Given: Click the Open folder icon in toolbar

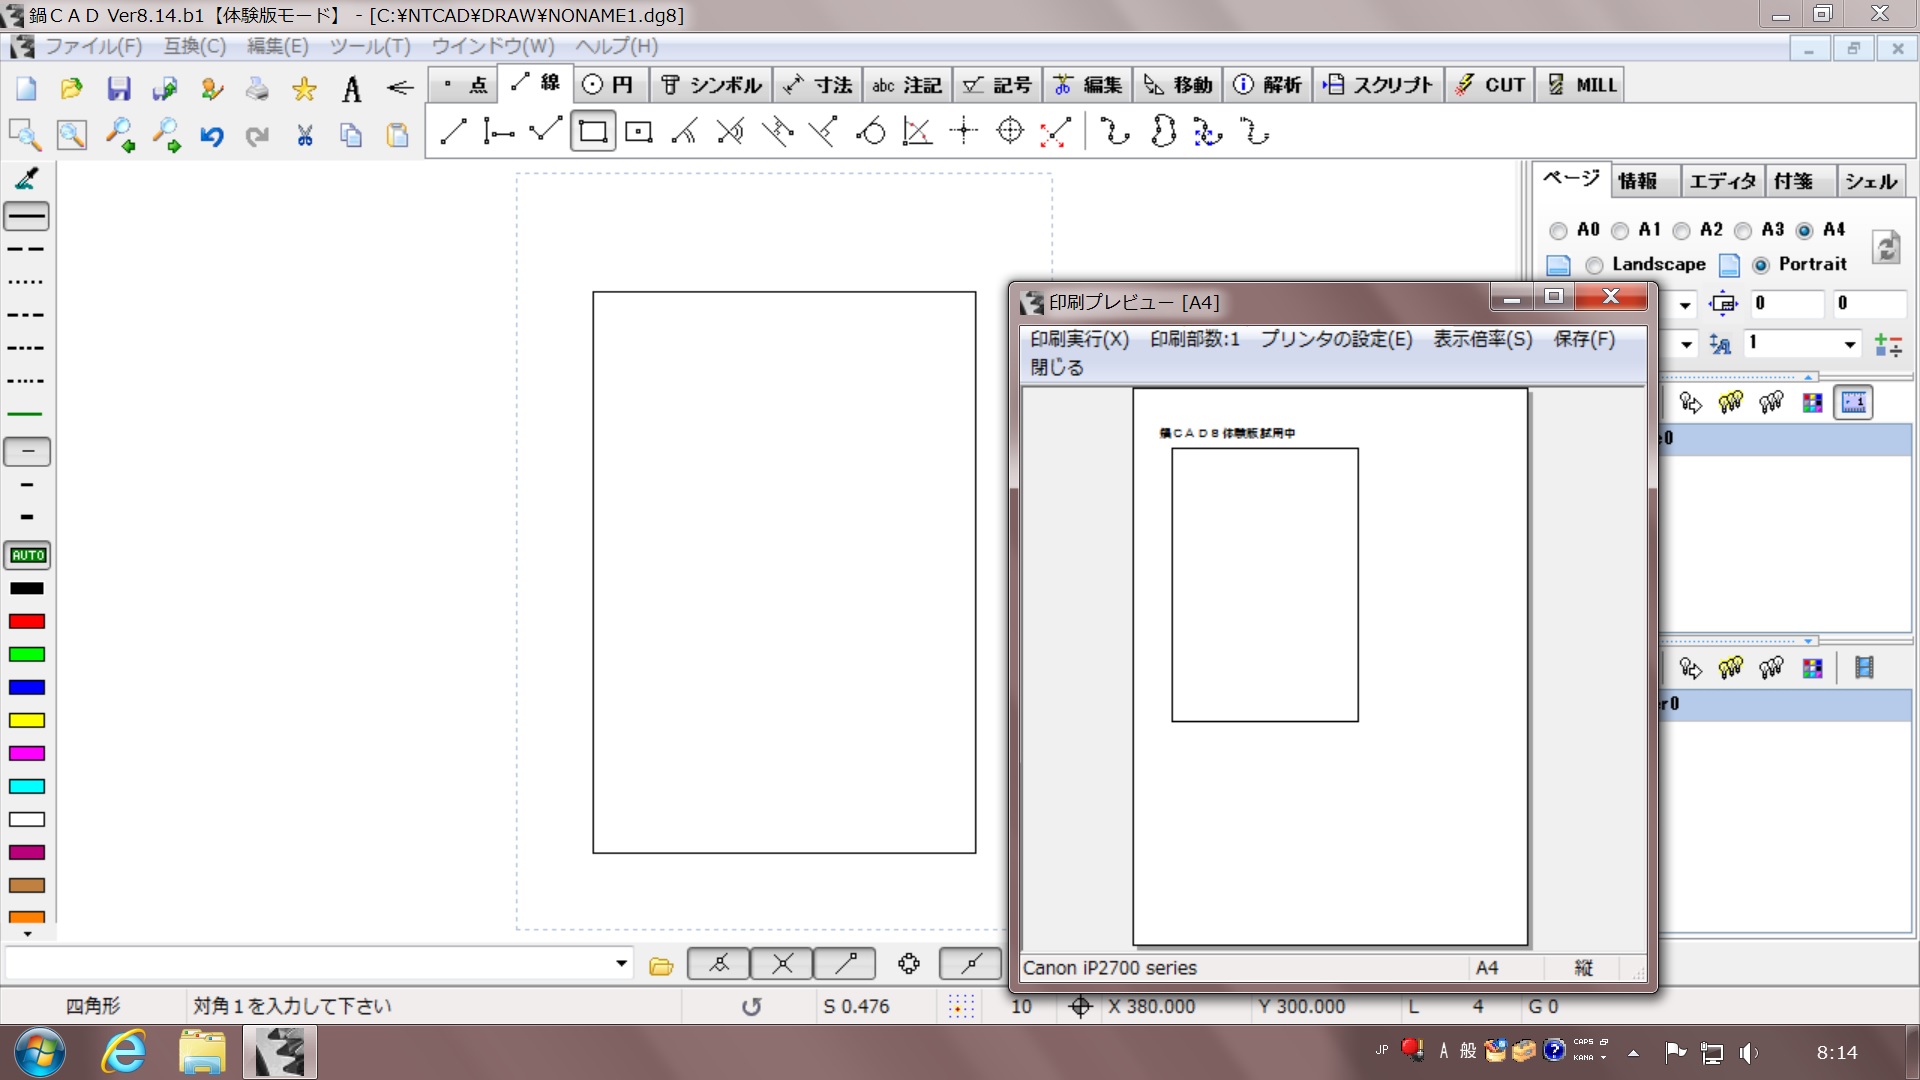Looking at the screenshot, I should (71, 88).
